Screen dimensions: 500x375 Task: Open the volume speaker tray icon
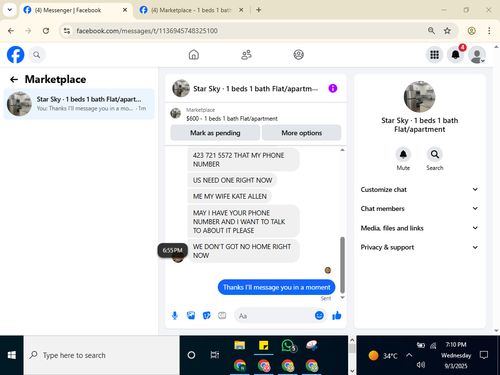pyautogui.click(x=421, y=365)
